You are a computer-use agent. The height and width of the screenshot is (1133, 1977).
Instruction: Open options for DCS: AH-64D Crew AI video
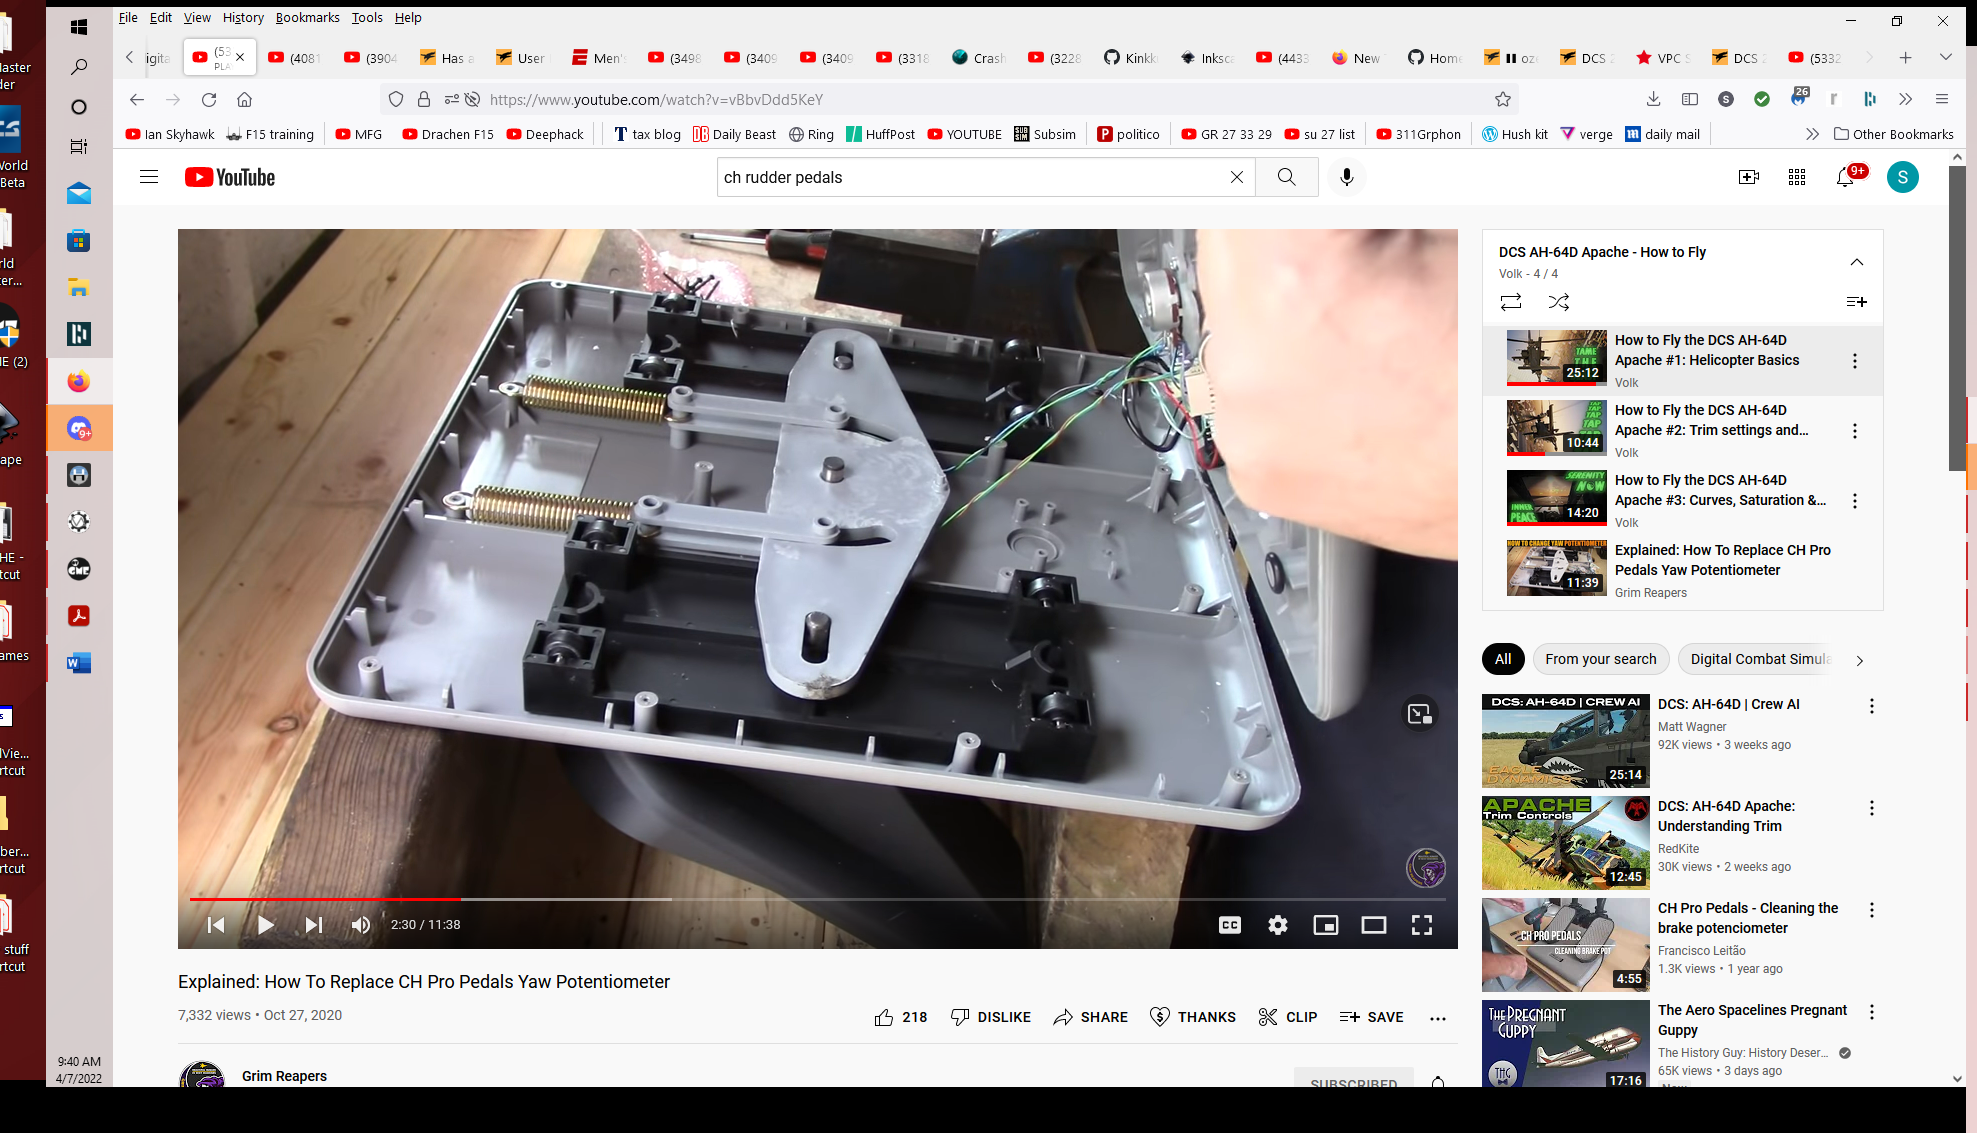(1872, 706)
